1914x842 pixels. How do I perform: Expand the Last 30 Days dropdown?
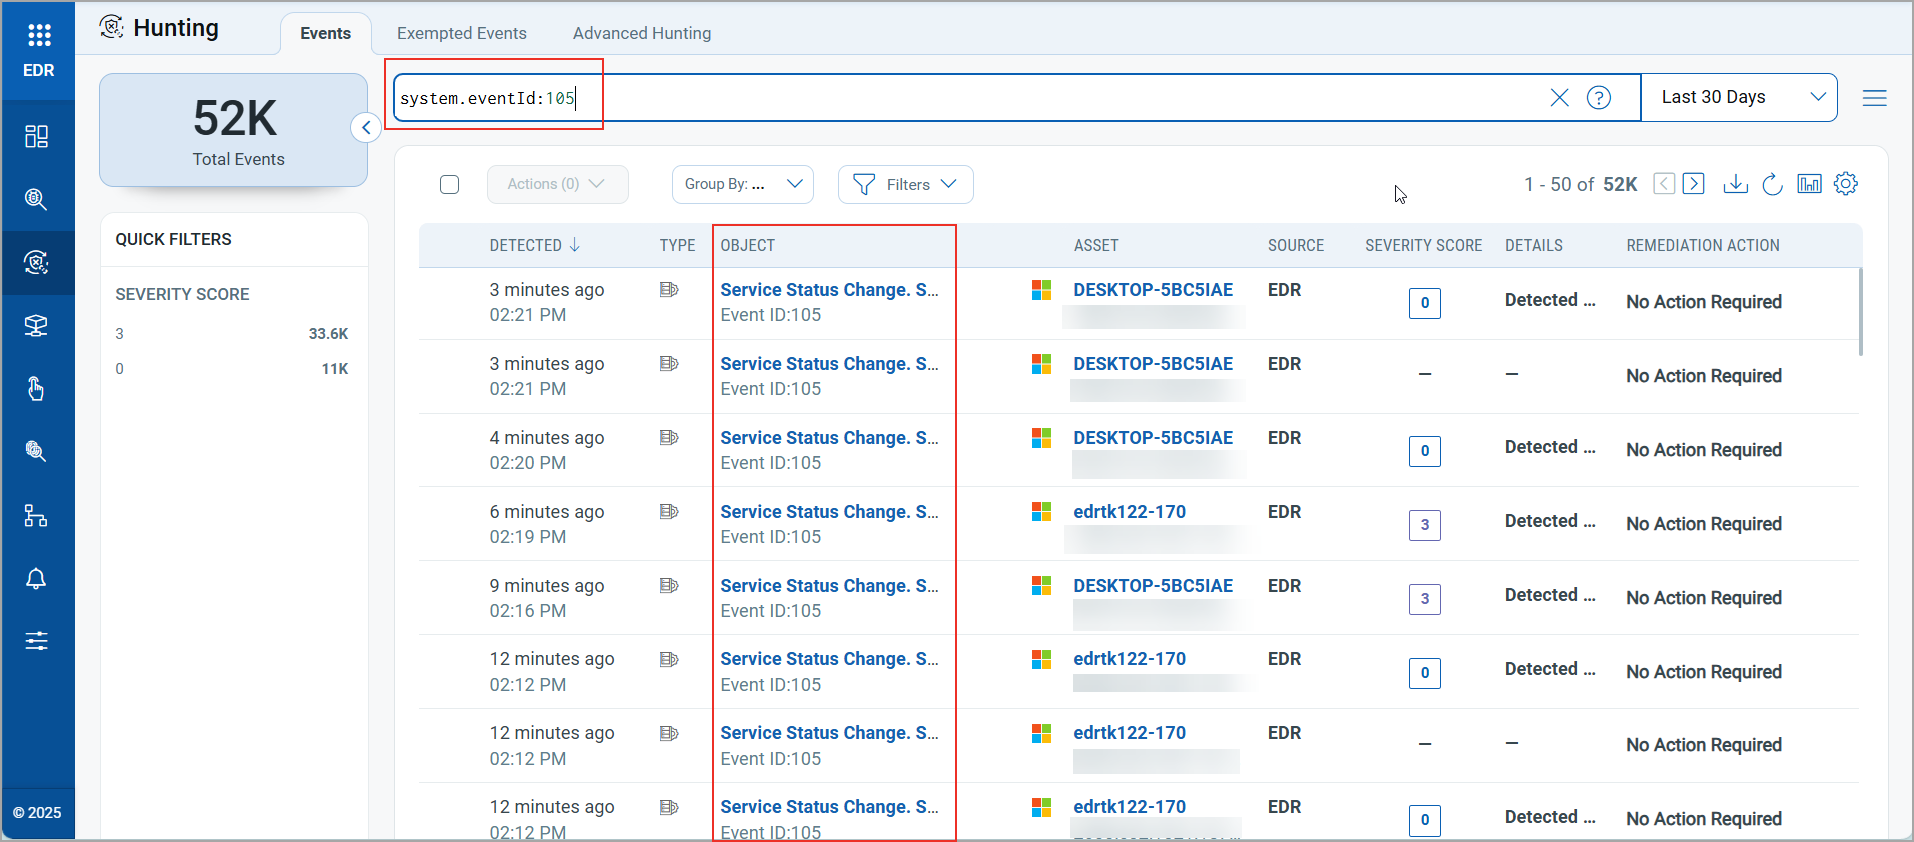point(1739,97)
